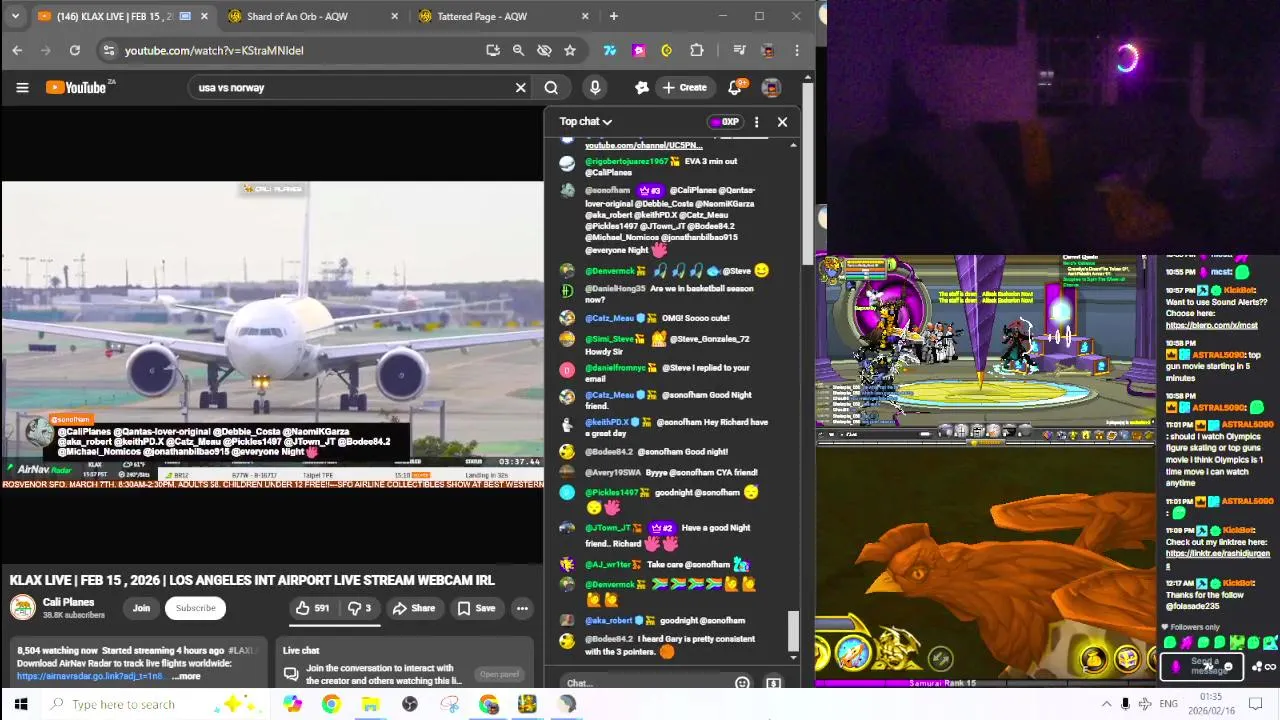Close the Shard of An Orb tab
1280x720 pixels.
(394, 16)
